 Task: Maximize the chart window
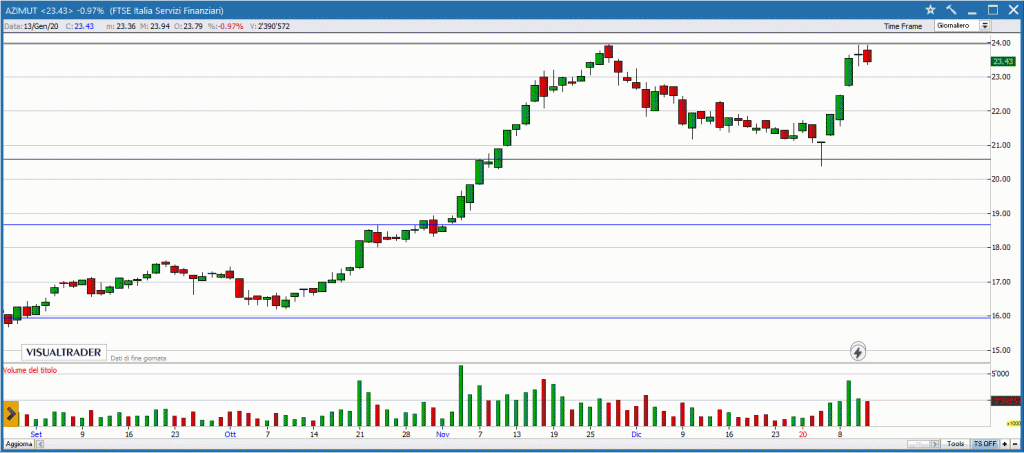[x=993, y=9]
